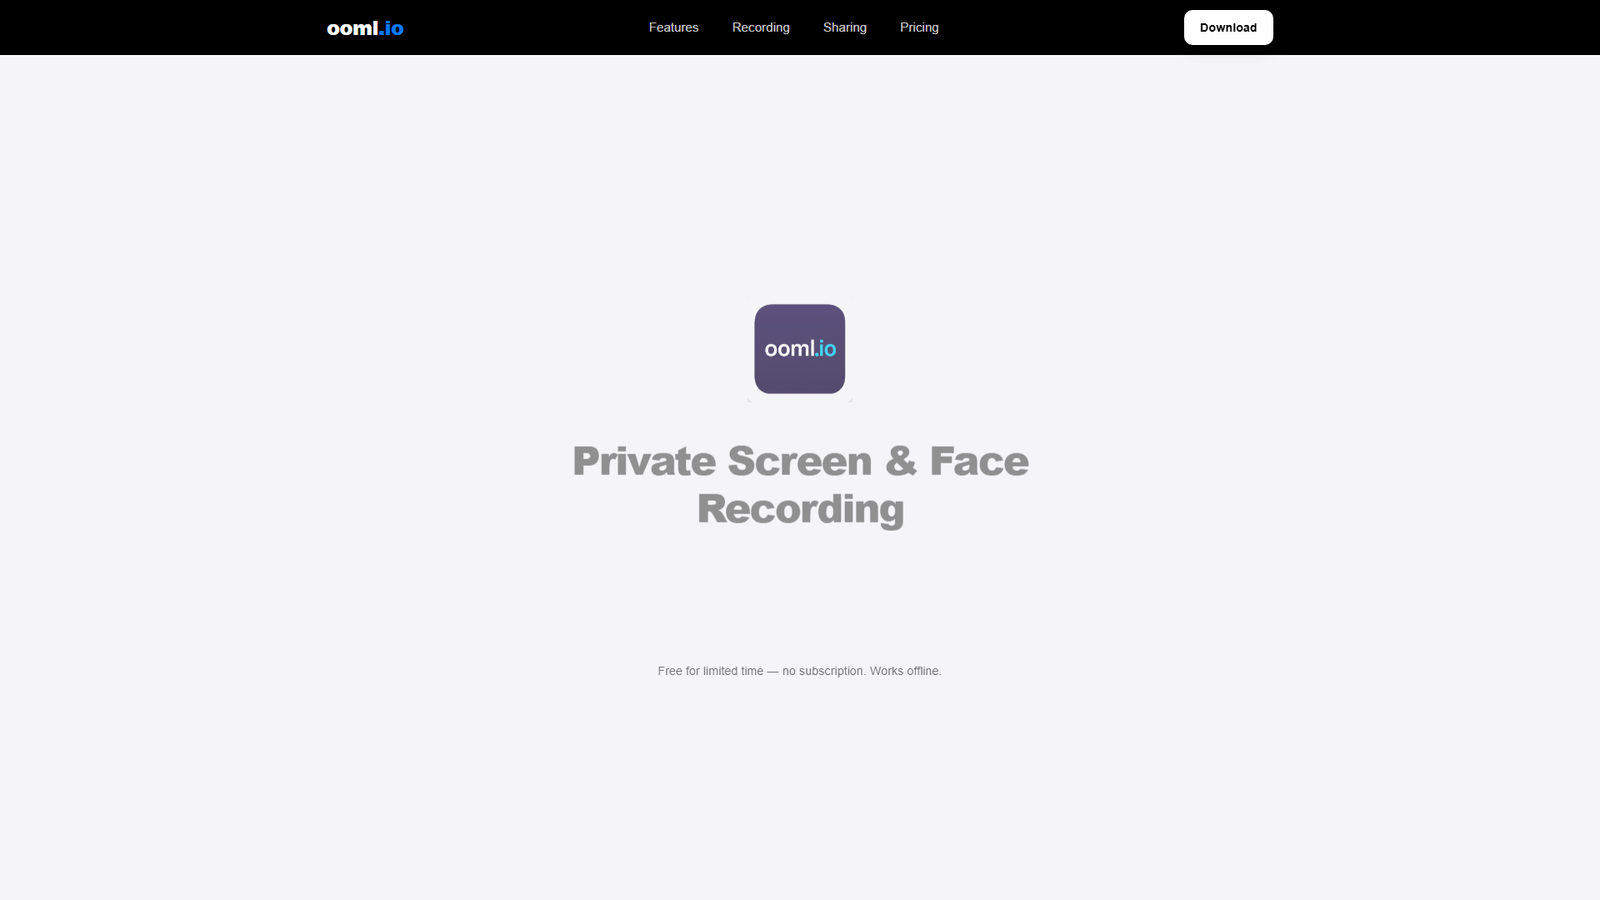The image size is (1600, 900).
Task: Open the Sharing menu item
Action: point(844,27)
